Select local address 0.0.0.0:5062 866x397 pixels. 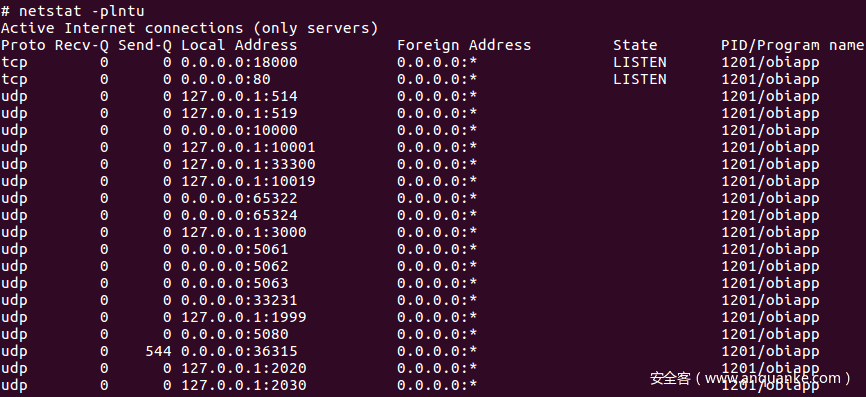point(235,267)
